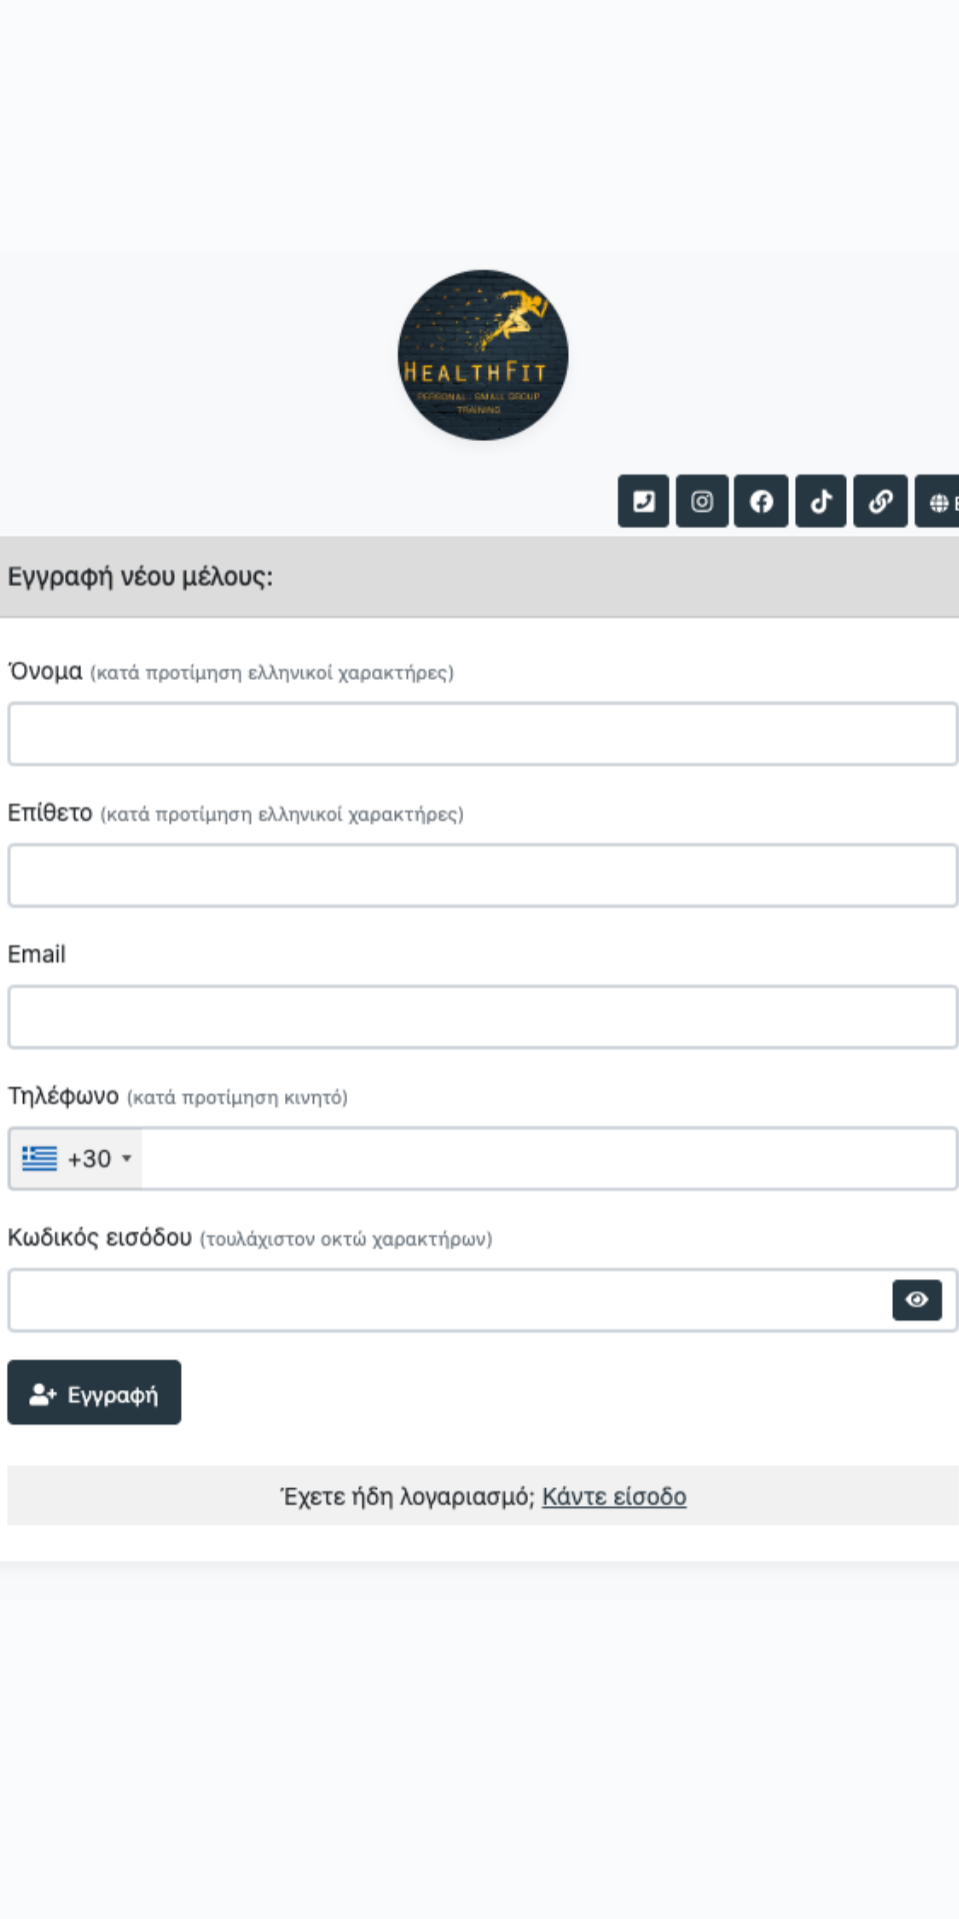Image resolution: width=959 pixels, height=1919 pixels.
Task: Open the +30 country code dropdown
Action: coord(99,1159)
